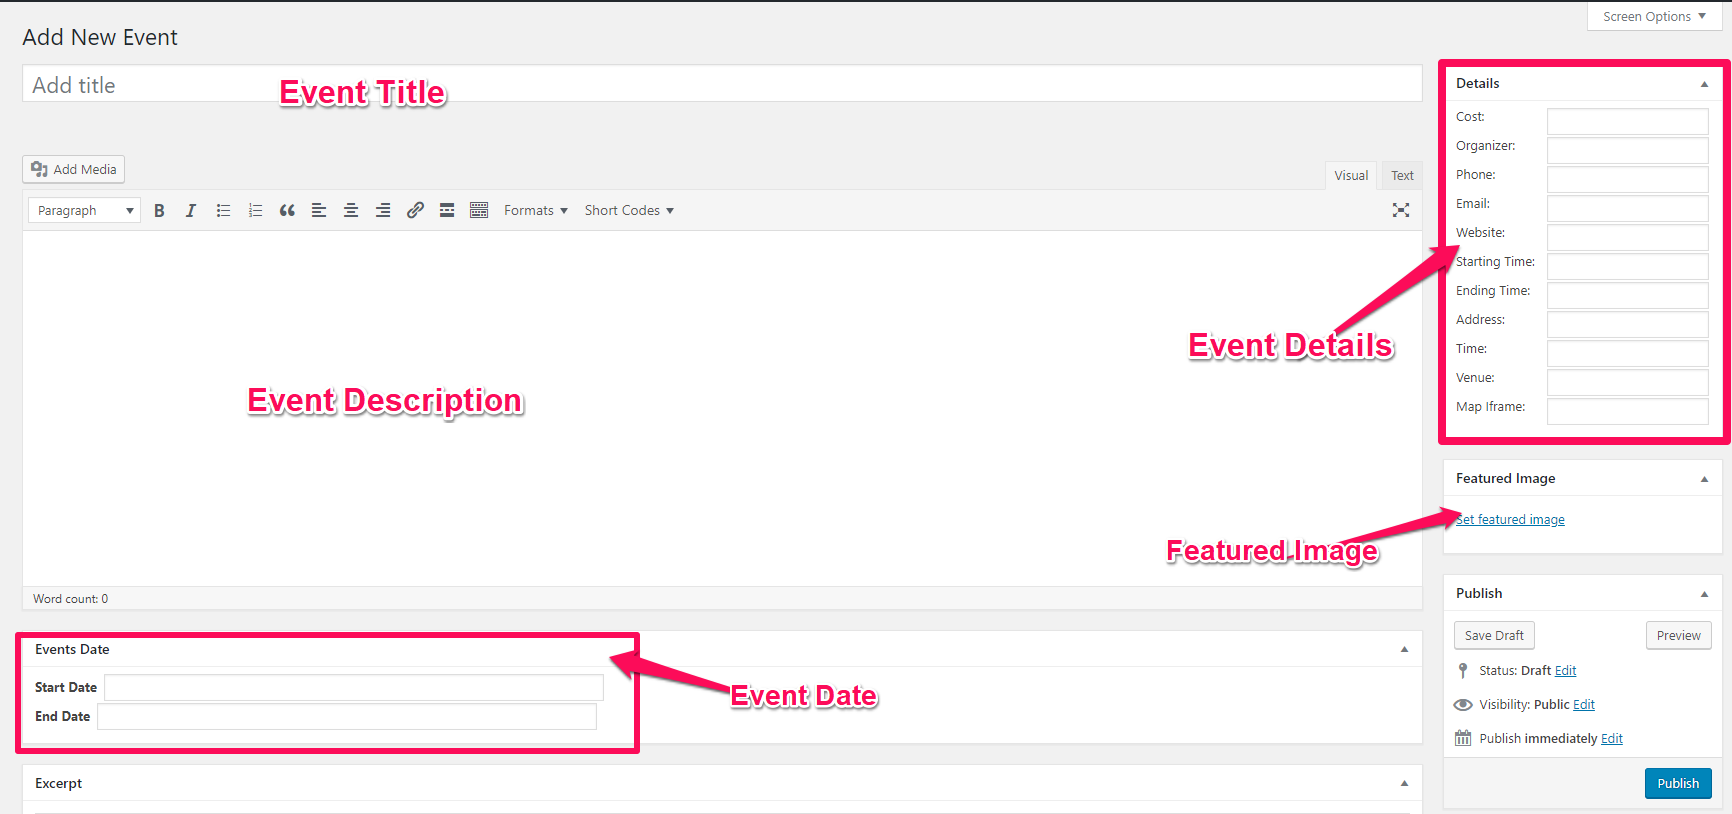Viewport: 1732px width, 814px height.
Task: Click the Organizer input field
Action: pos(1627,150)
